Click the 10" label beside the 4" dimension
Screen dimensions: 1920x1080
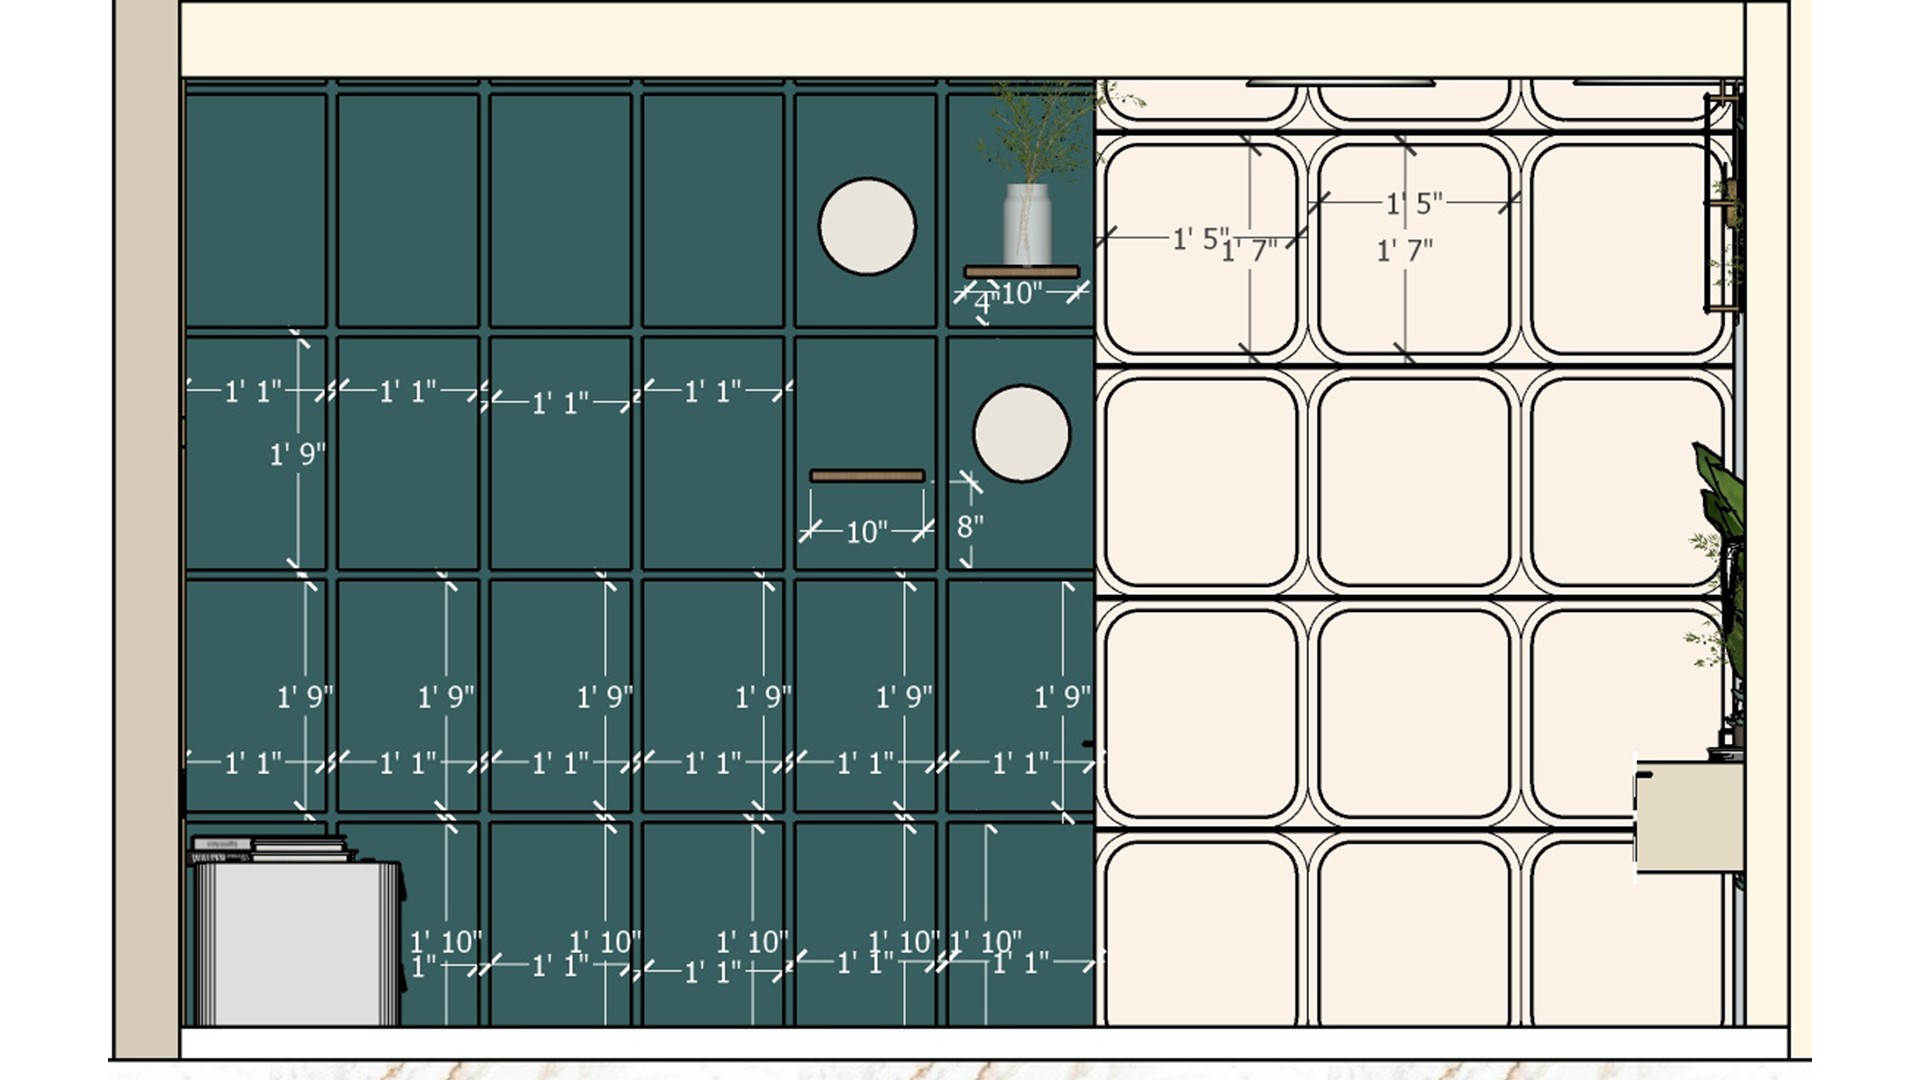coord(1022,294)
